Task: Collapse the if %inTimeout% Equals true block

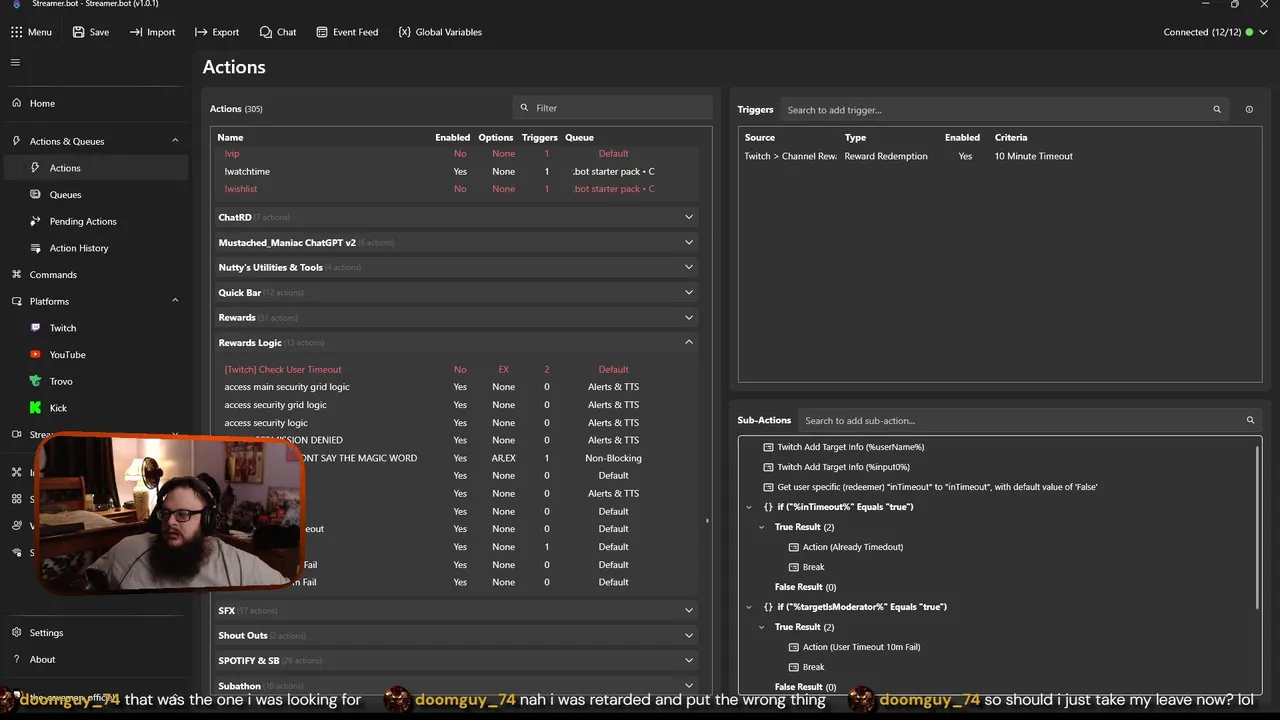Action: (749, 507)
